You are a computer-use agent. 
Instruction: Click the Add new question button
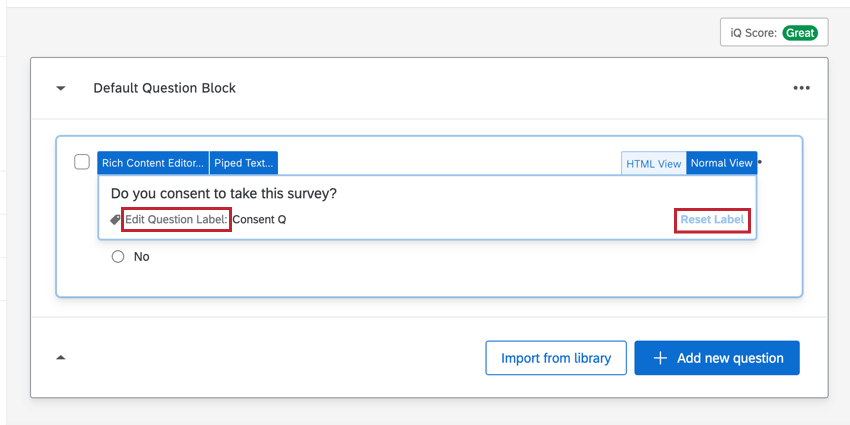[716, 358]
